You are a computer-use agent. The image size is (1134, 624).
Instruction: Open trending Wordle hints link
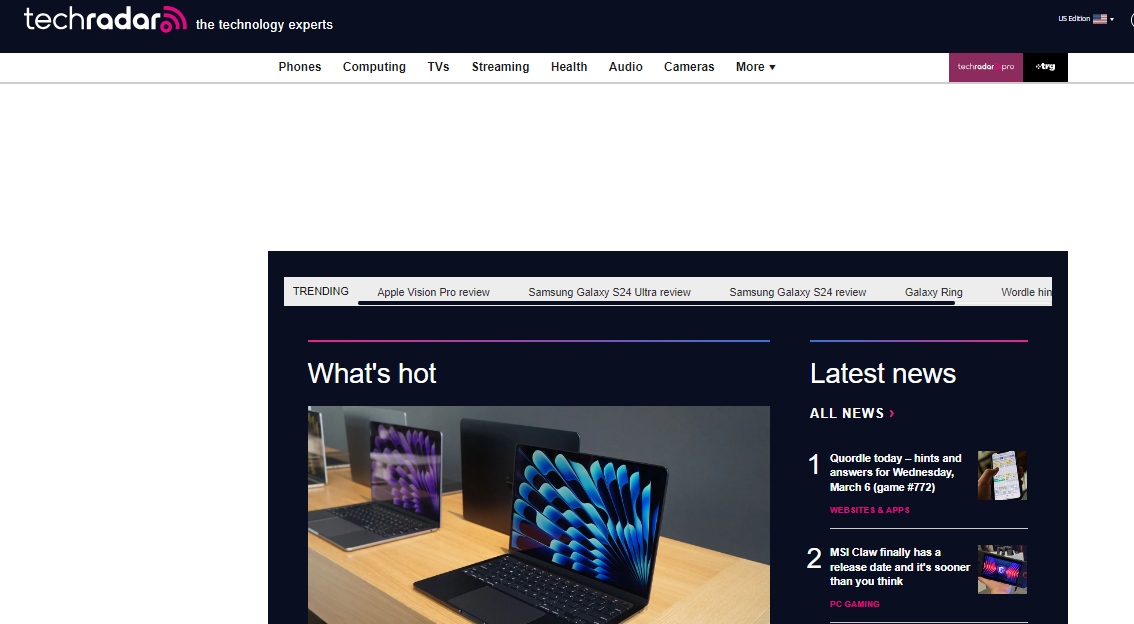[x=1026, y=292]
